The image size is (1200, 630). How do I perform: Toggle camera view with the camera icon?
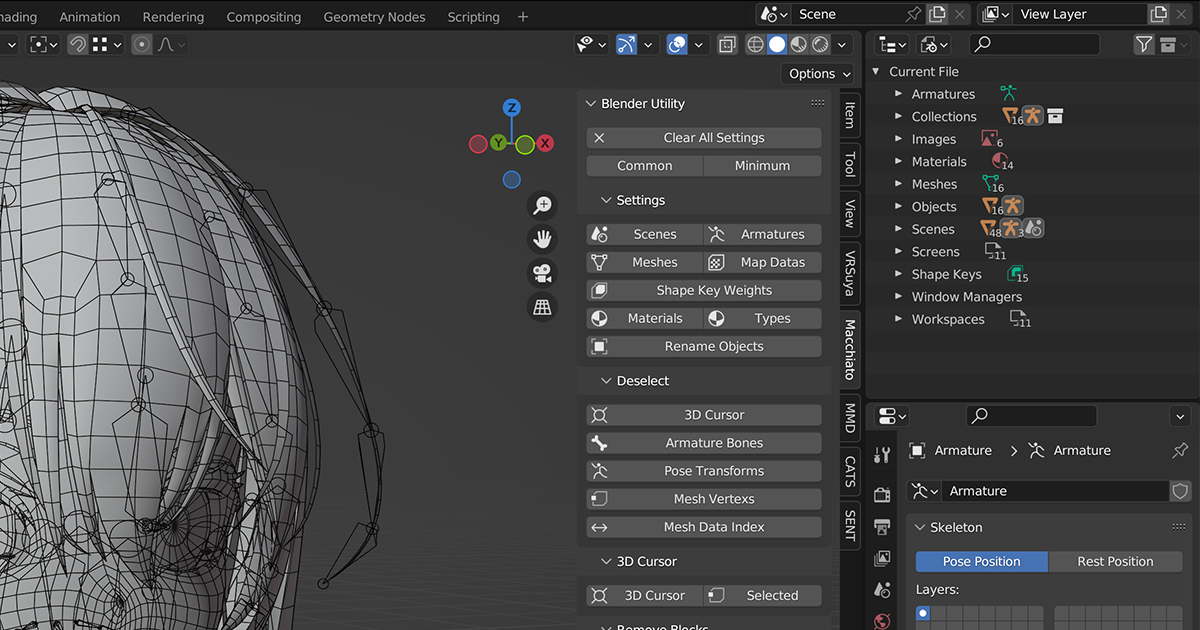[x=542, y=273]
